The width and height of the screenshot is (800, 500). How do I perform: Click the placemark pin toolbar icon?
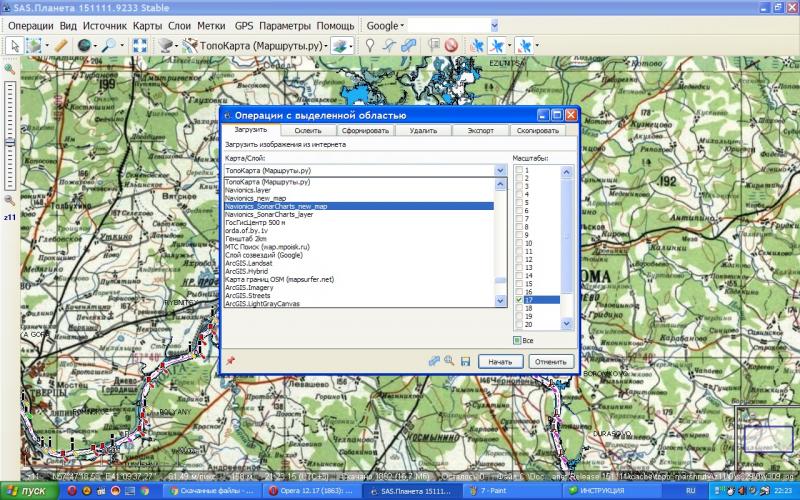tap(369, 45)
